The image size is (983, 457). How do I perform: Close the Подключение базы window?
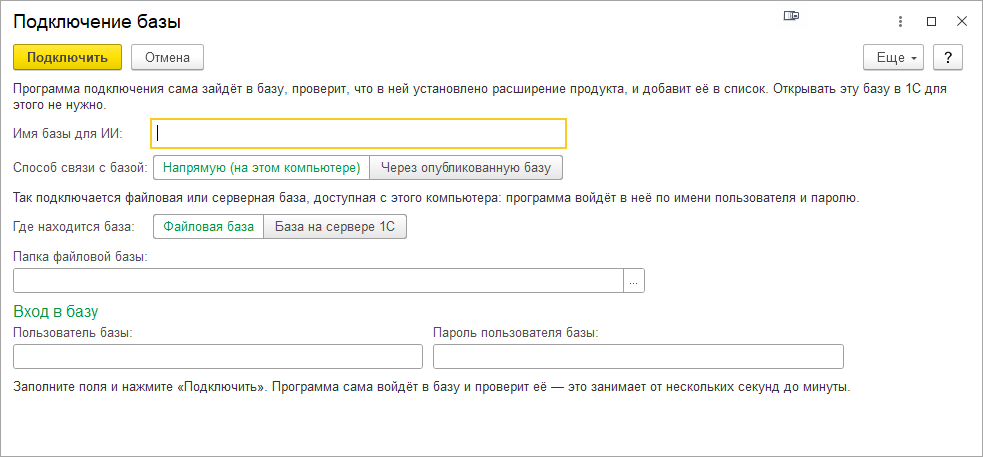(962, 22)
